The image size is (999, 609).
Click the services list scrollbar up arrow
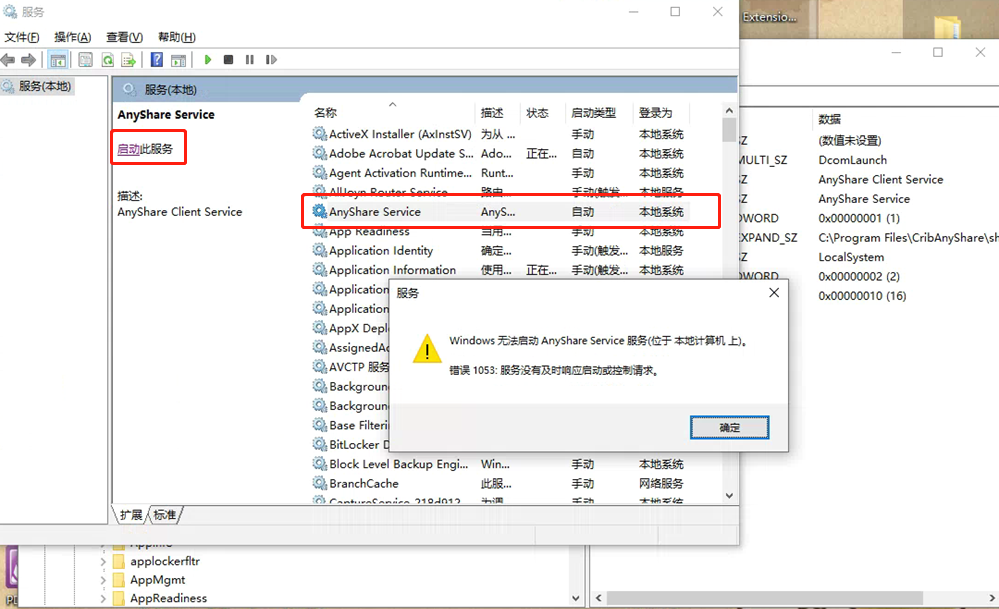pyautogui.click(x=729, y=111)
